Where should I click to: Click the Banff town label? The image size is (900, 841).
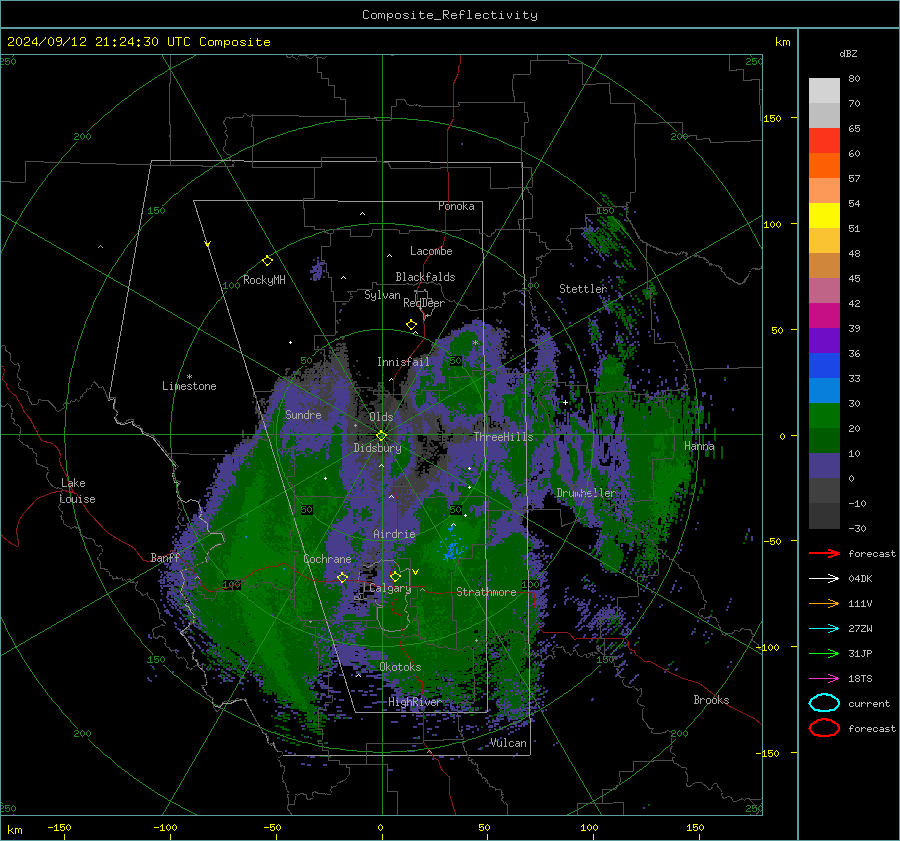165,557
